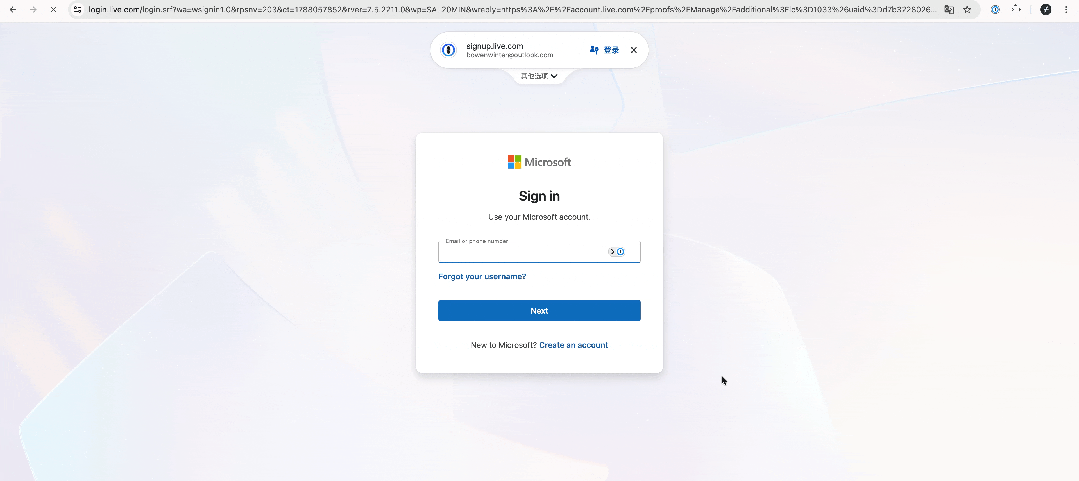Go back with the browser back arrow
The image size is (1079, 481).
coord(12,10)
